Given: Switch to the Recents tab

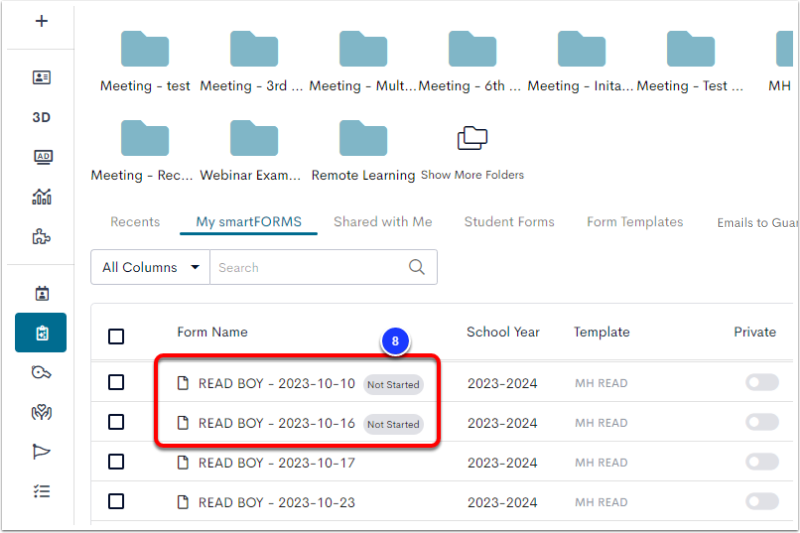Looking at the screenshot, I should click(x=135, y=222).
